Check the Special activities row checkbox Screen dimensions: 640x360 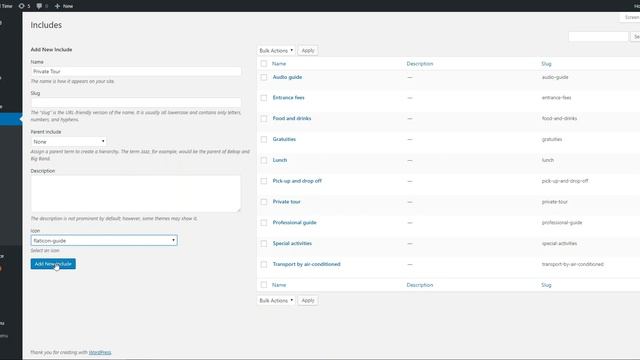[x=264, y=244]
